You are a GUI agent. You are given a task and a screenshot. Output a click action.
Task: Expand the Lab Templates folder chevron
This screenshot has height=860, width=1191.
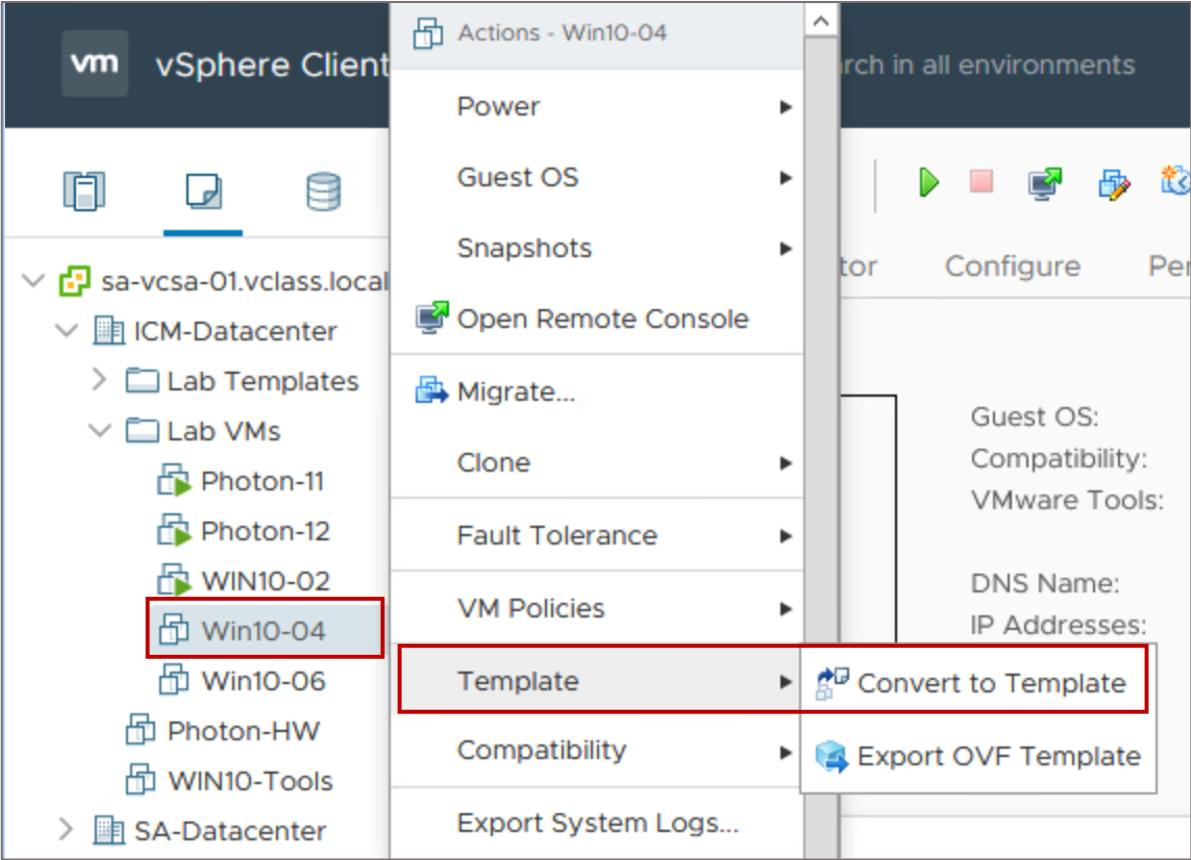coord(100,380)
